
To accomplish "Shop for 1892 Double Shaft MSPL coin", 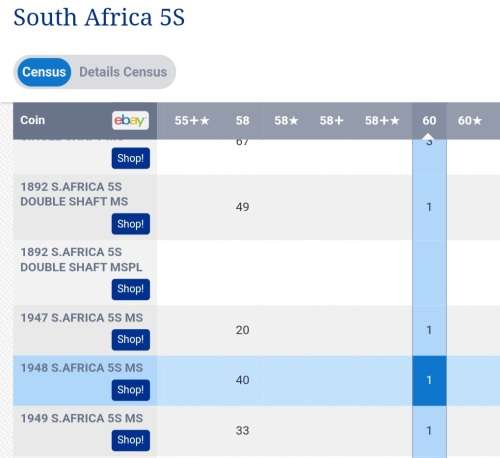I will [131, 289].
